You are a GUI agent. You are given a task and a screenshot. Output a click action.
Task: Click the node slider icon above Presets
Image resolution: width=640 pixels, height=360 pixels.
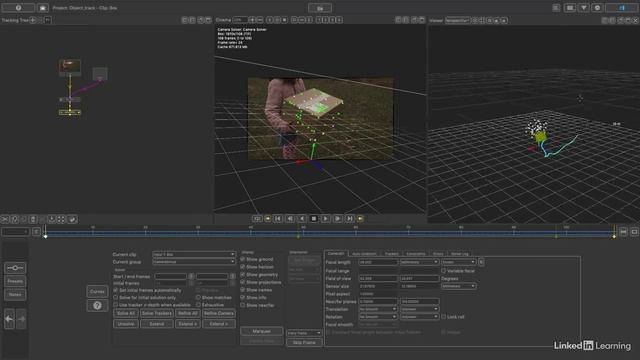15,268
